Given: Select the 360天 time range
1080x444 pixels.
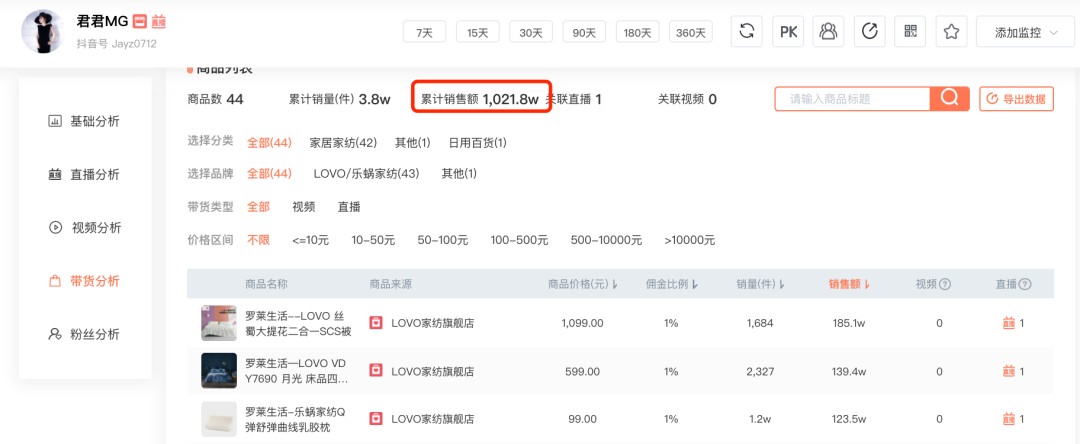Looking at the screenshot, I should (x=691, y=32).
